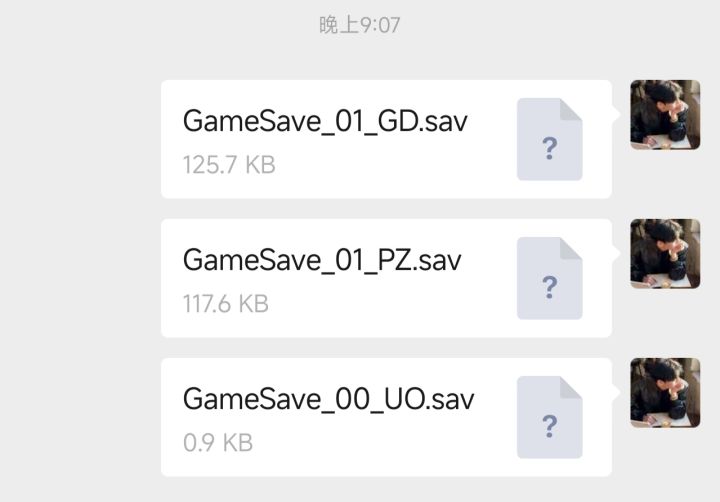Open sender avatar beside GameSave_01_PZ.sav
This screenshot has width=720, height=502.
point(665,254)
